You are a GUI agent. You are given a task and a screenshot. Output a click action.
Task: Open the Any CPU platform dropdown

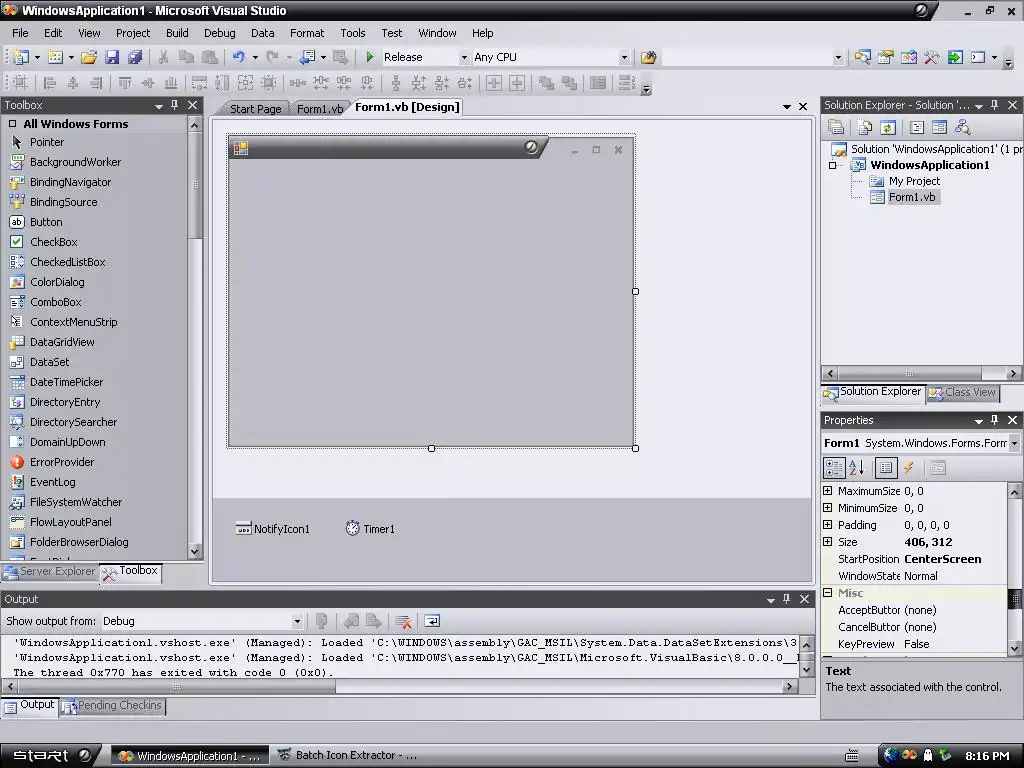pos(624,57)
